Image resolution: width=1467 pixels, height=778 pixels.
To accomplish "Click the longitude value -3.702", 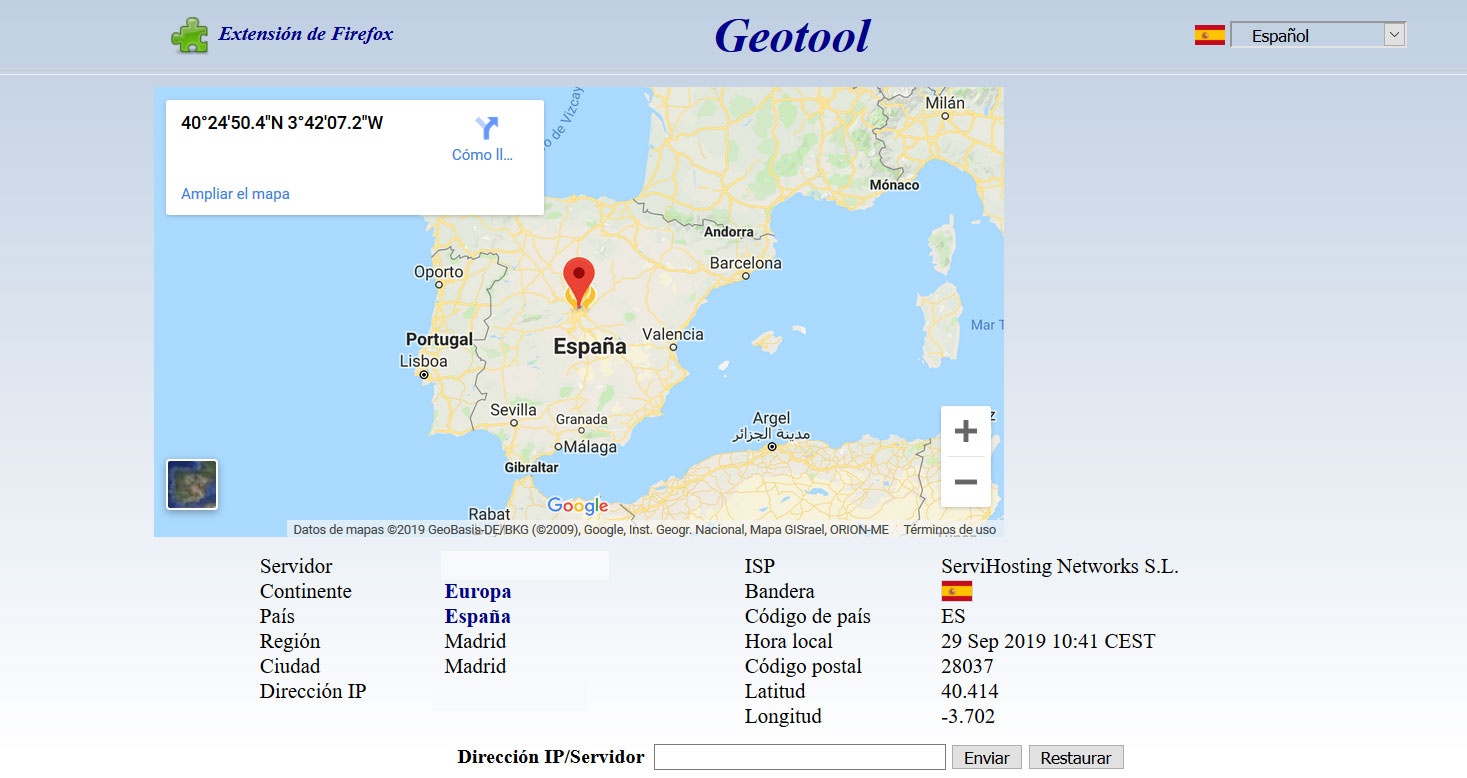I will pos(968,717).
